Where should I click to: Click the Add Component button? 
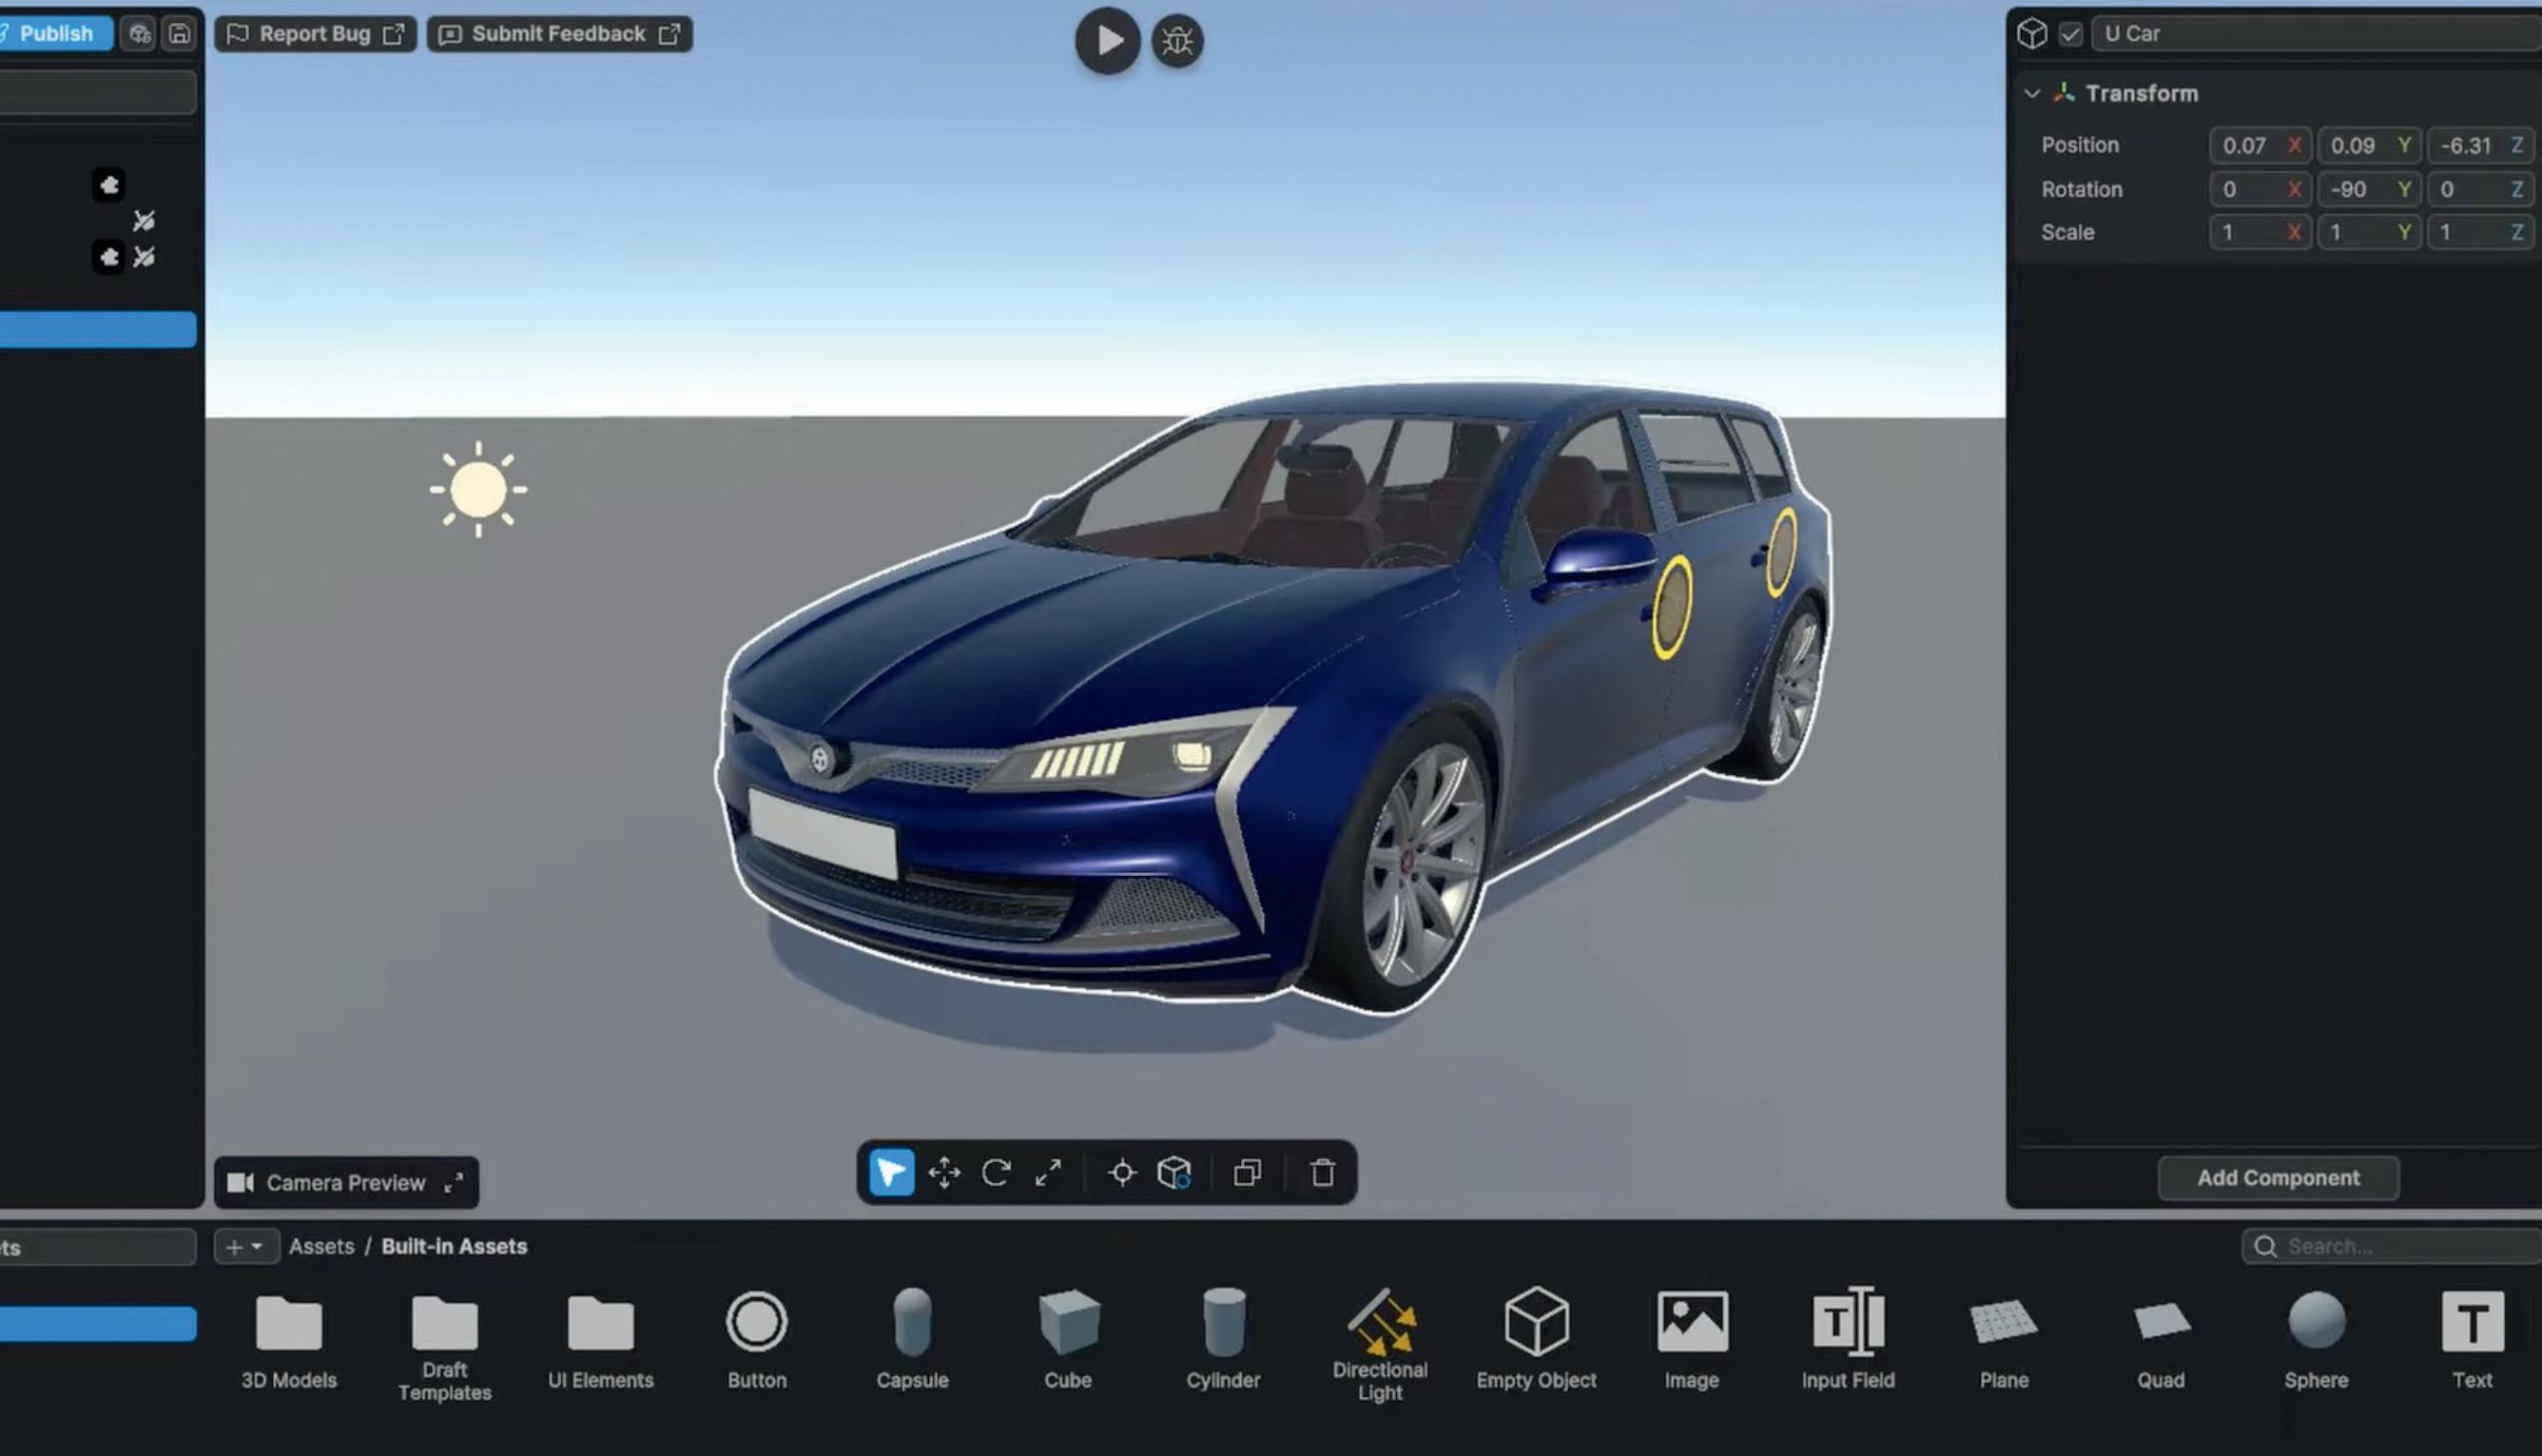pos(2277,1178)
